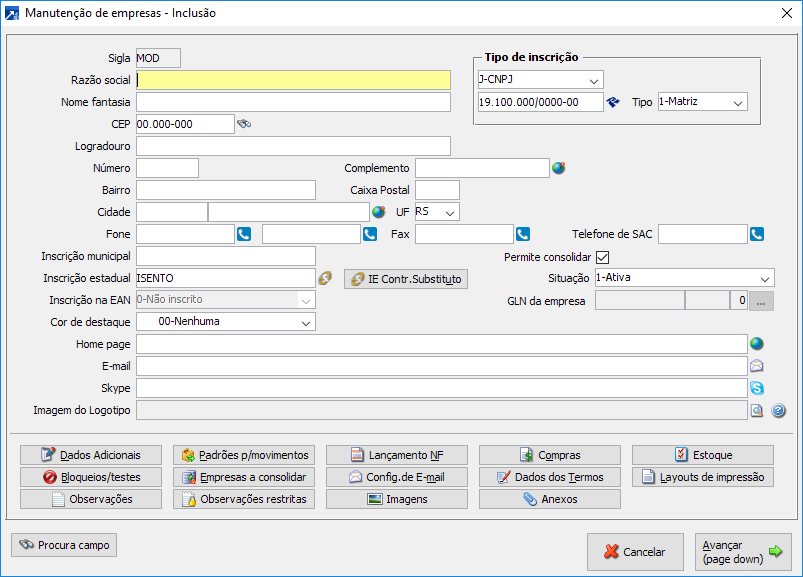Open the Situação dropdown
This screenshot has width=803, height=577.
(764, 278)
